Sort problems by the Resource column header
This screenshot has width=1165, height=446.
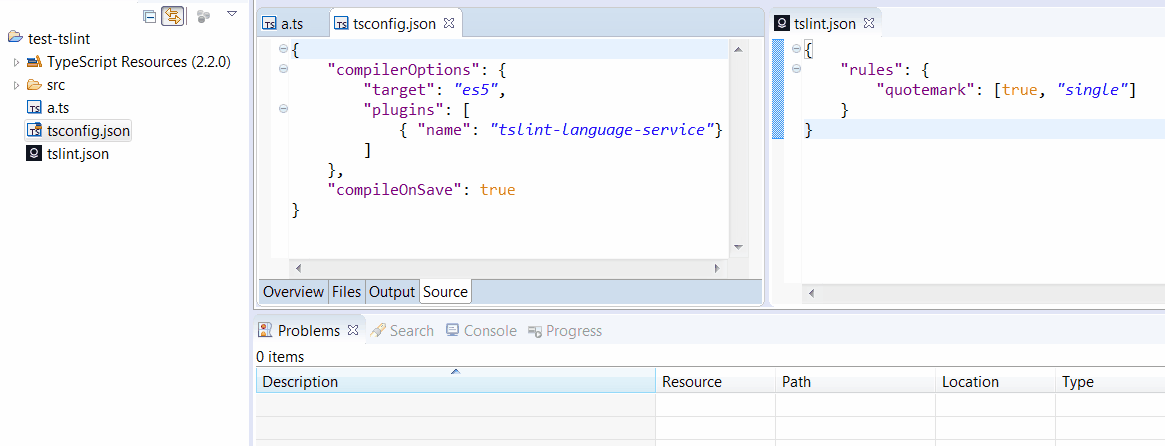coord(691,382)
